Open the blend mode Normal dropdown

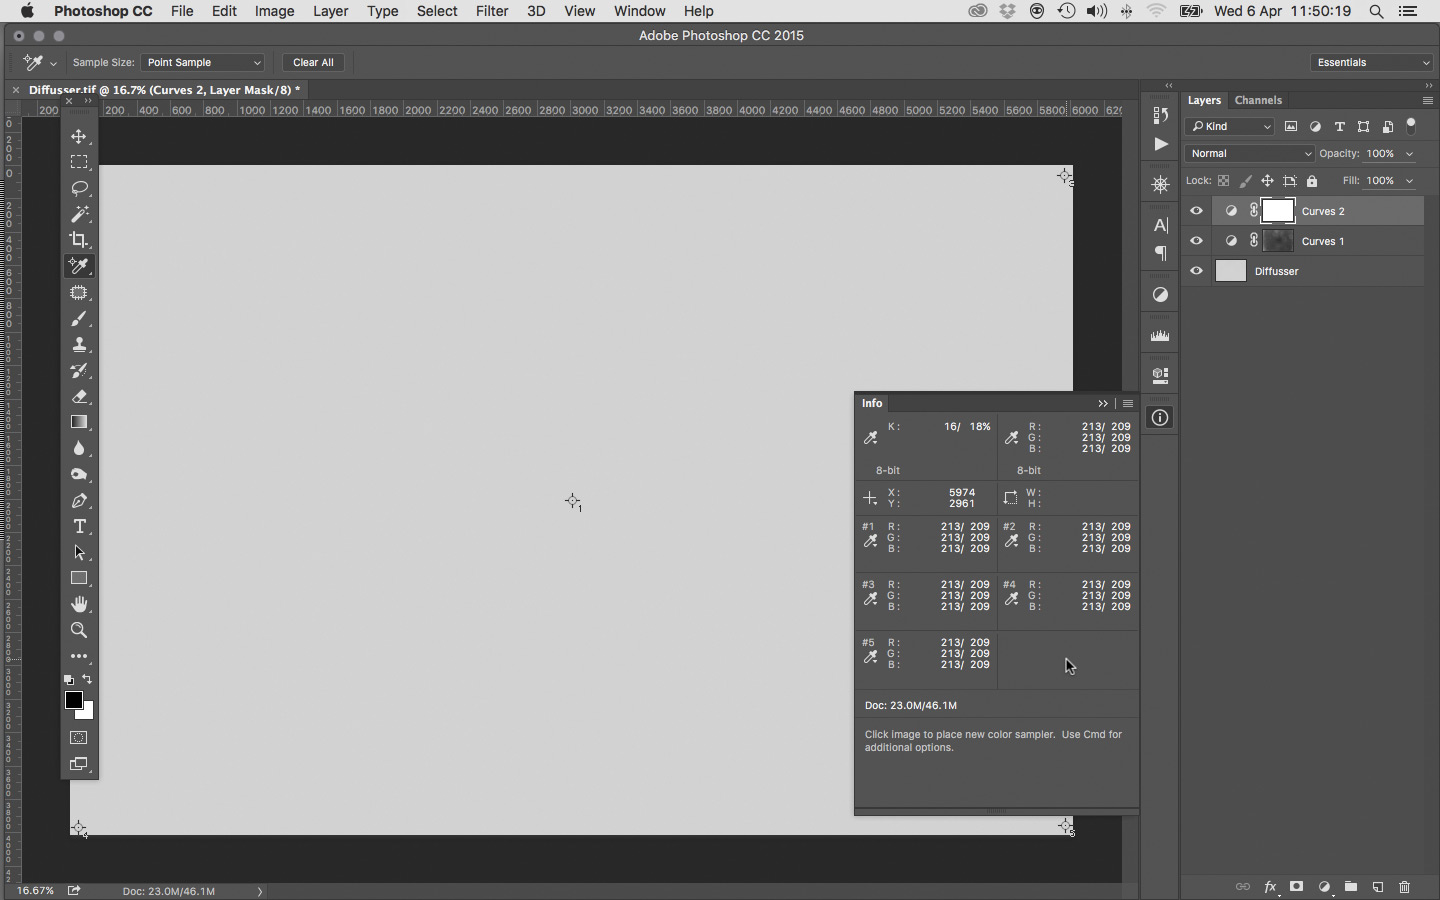(x=1250, y=154)
